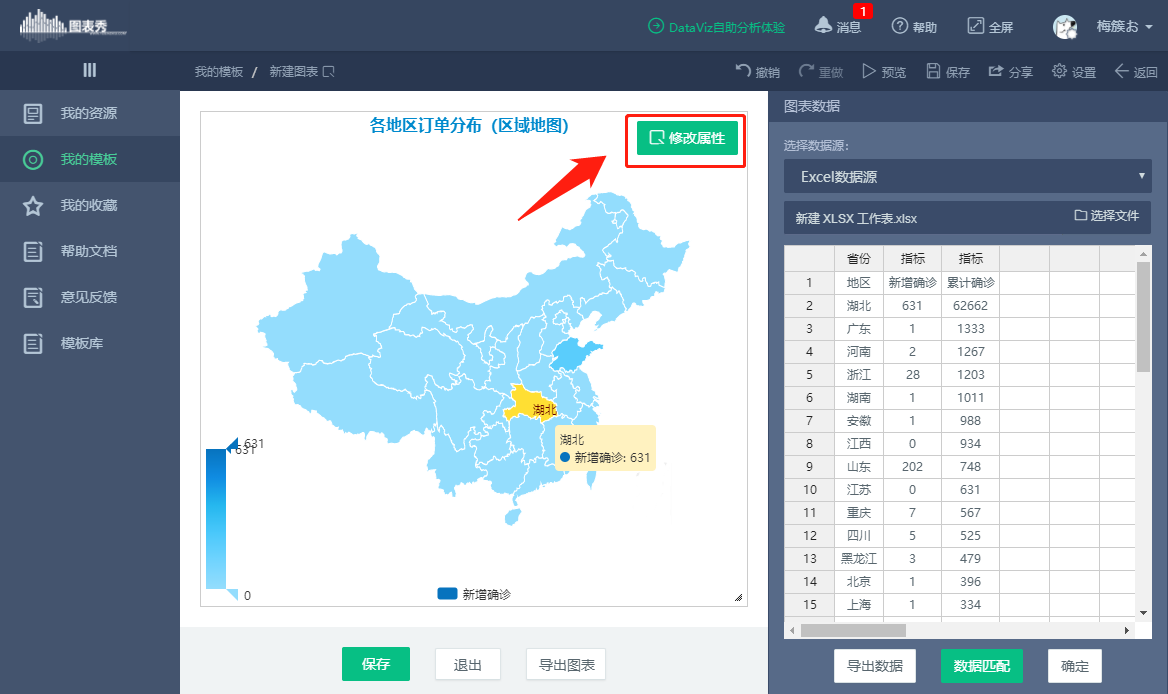Expand the user account dropdown arrow

tap(1149, 27)
